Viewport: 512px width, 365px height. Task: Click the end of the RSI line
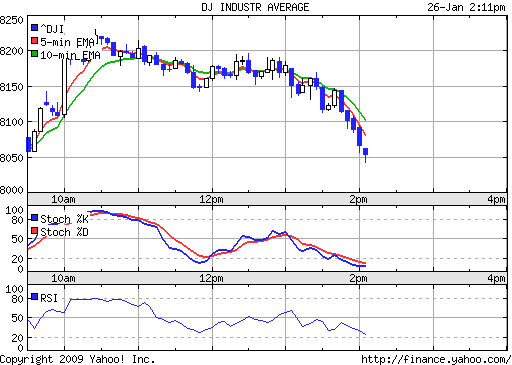(x=365, y=334)
